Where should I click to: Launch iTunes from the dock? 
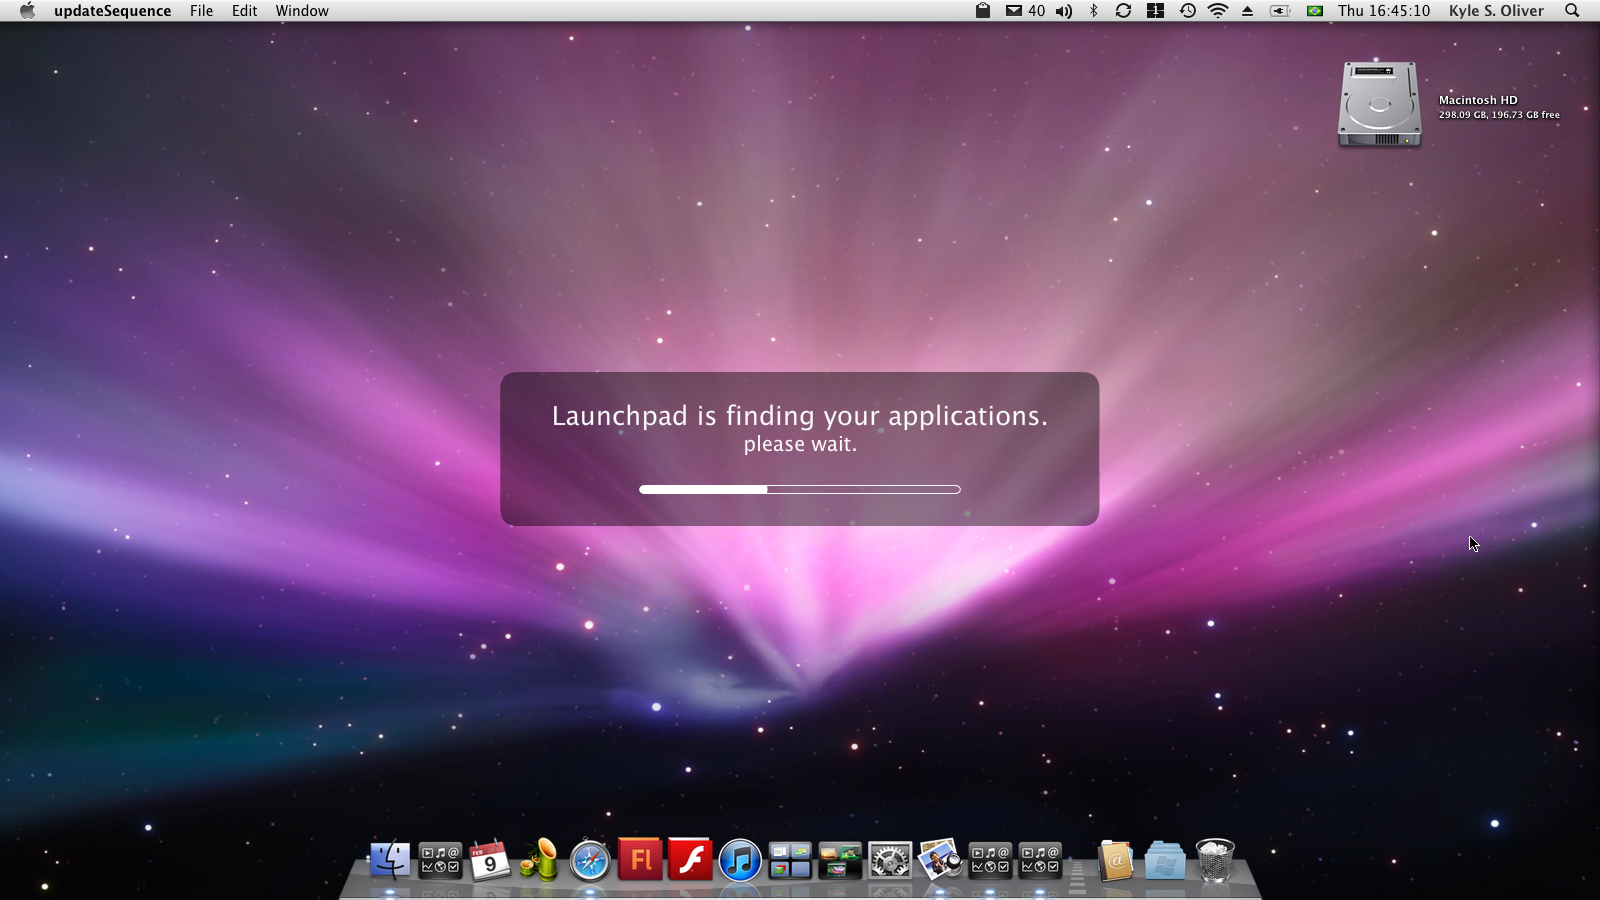[x=740, y=860]
